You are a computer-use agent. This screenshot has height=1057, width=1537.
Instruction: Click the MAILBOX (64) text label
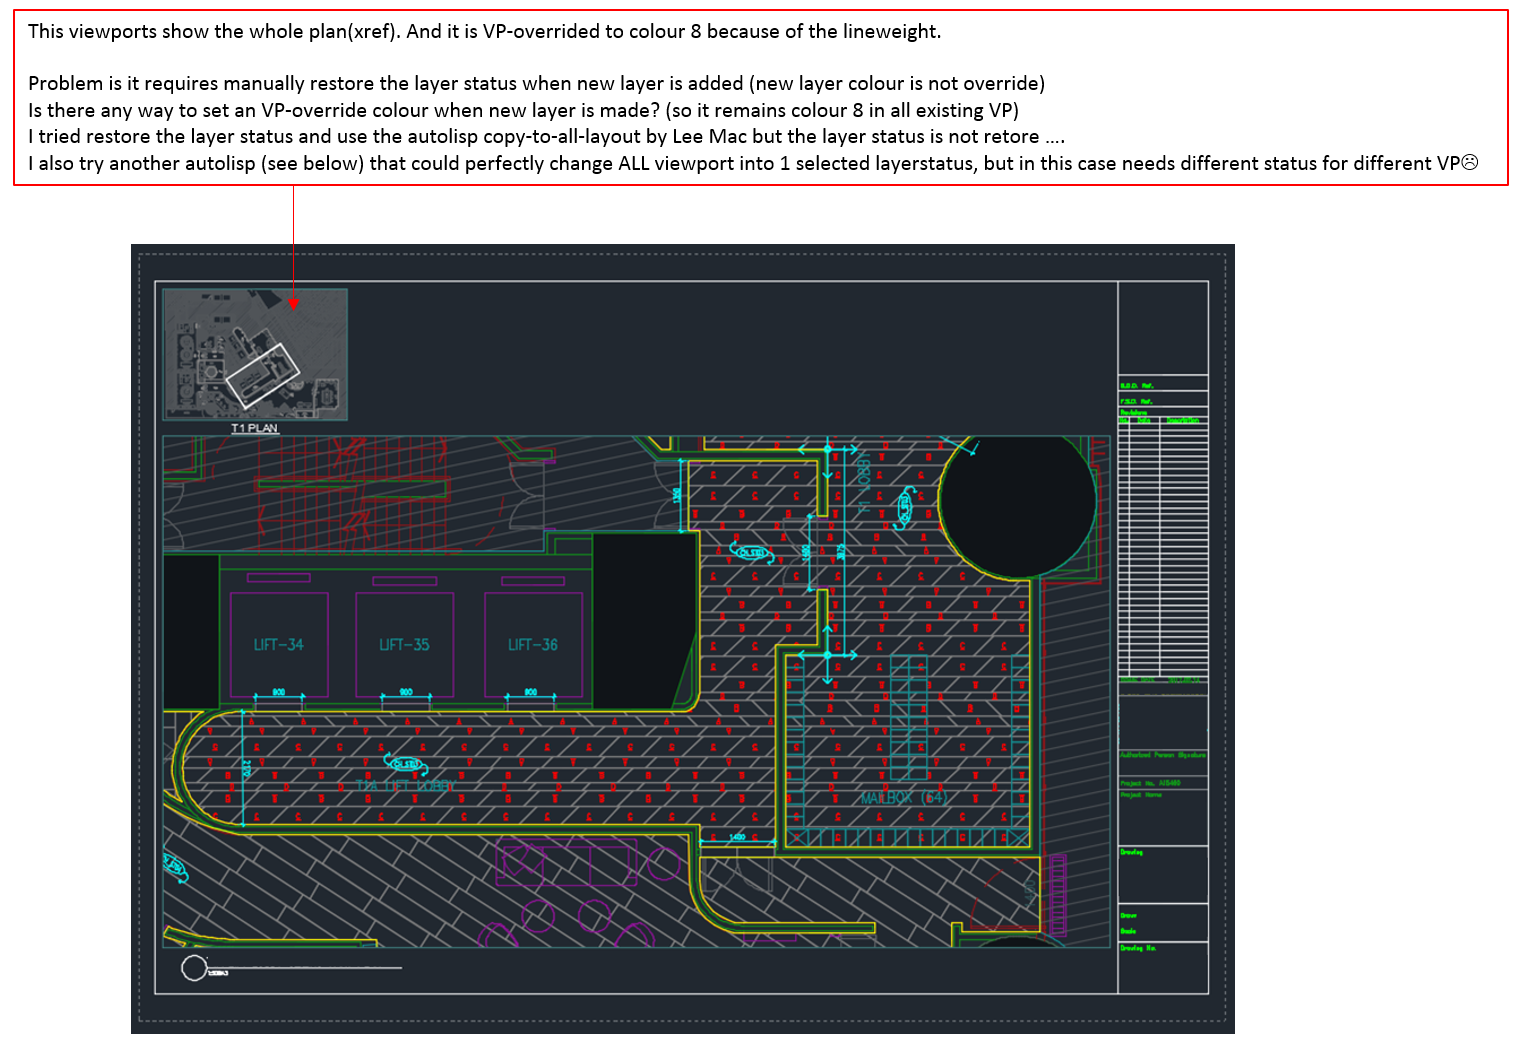[x=903, y=799]
